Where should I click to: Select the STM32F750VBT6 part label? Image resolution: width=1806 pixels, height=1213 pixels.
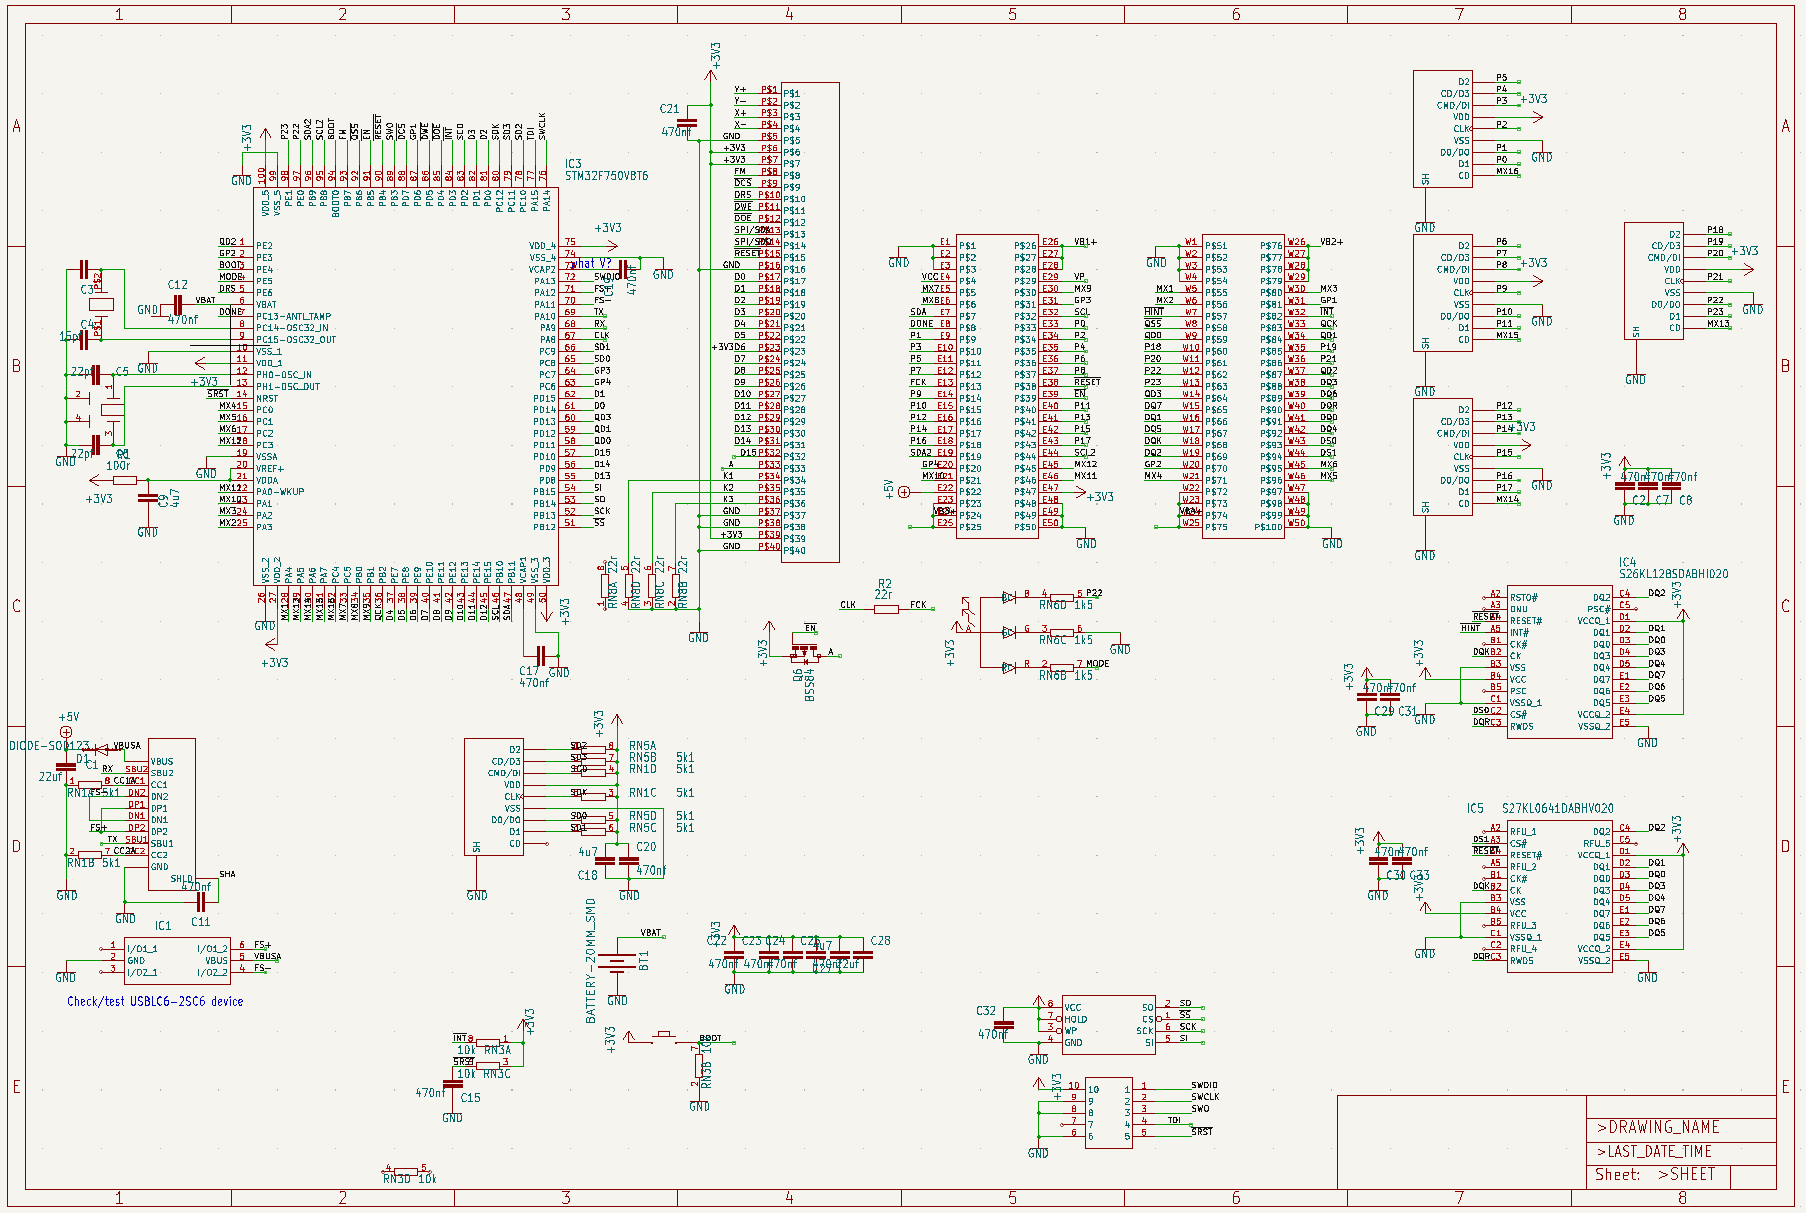pyautogui.click(x=606, y=176)
